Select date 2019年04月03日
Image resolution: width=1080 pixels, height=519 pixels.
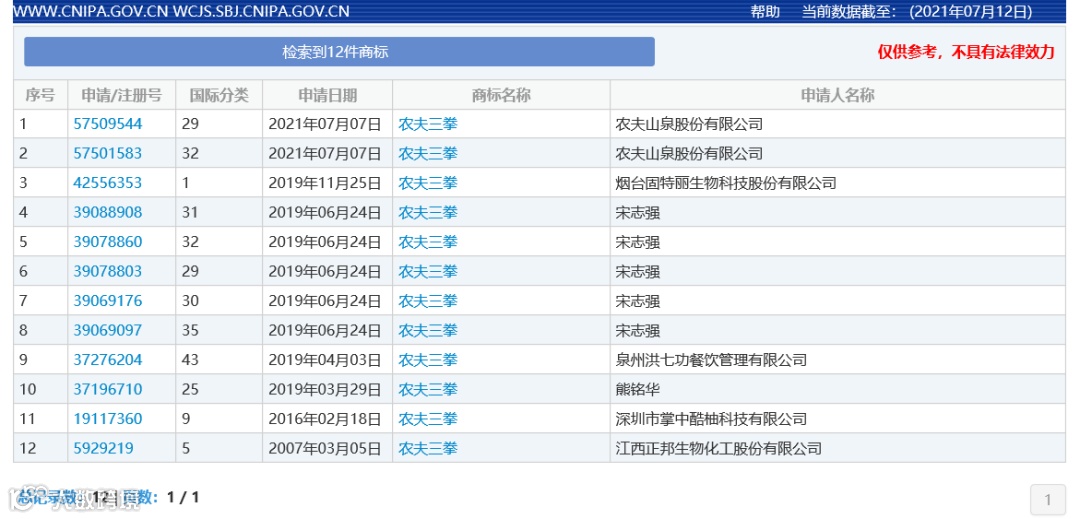pyautogui.click(x=324, y=360)
